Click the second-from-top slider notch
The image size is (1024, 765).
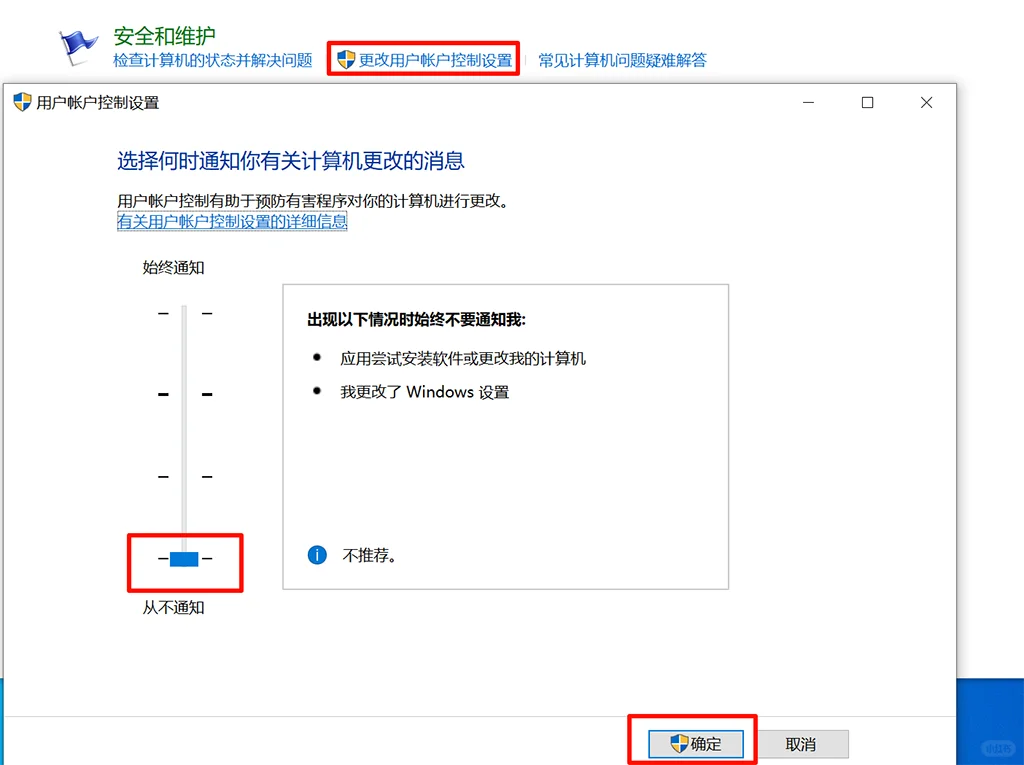(x=185, y=394)
